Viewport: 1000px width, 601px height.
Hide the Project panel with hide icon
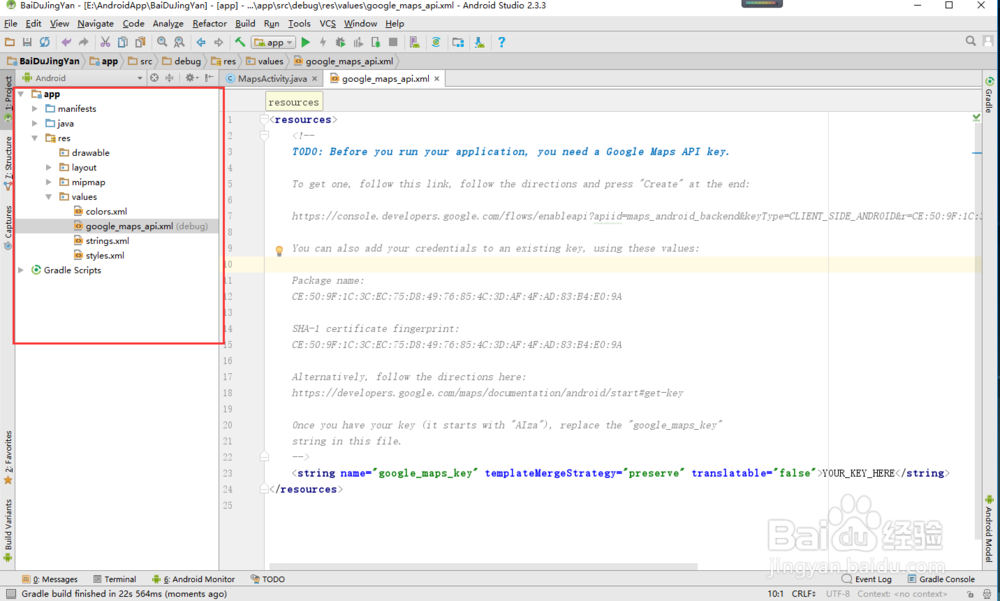click(x=209, y=78)
